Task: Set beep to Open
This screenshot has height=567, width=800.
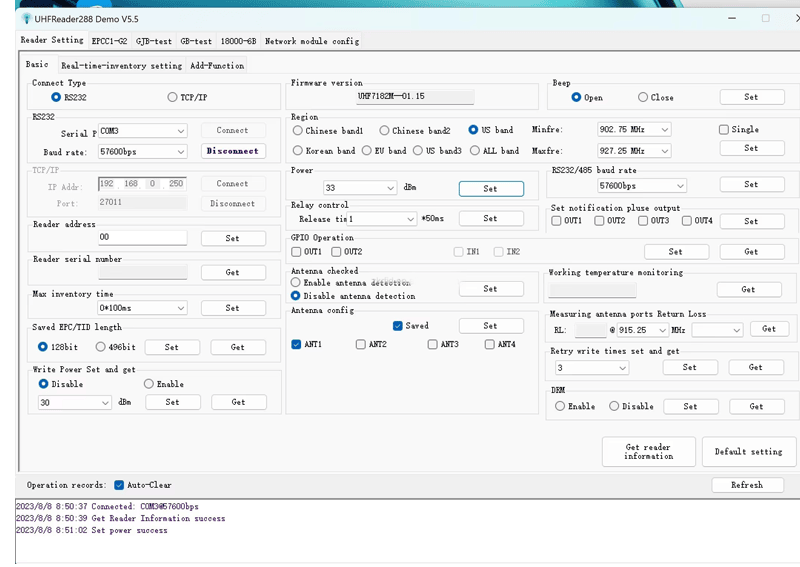Action: (587, 97)
